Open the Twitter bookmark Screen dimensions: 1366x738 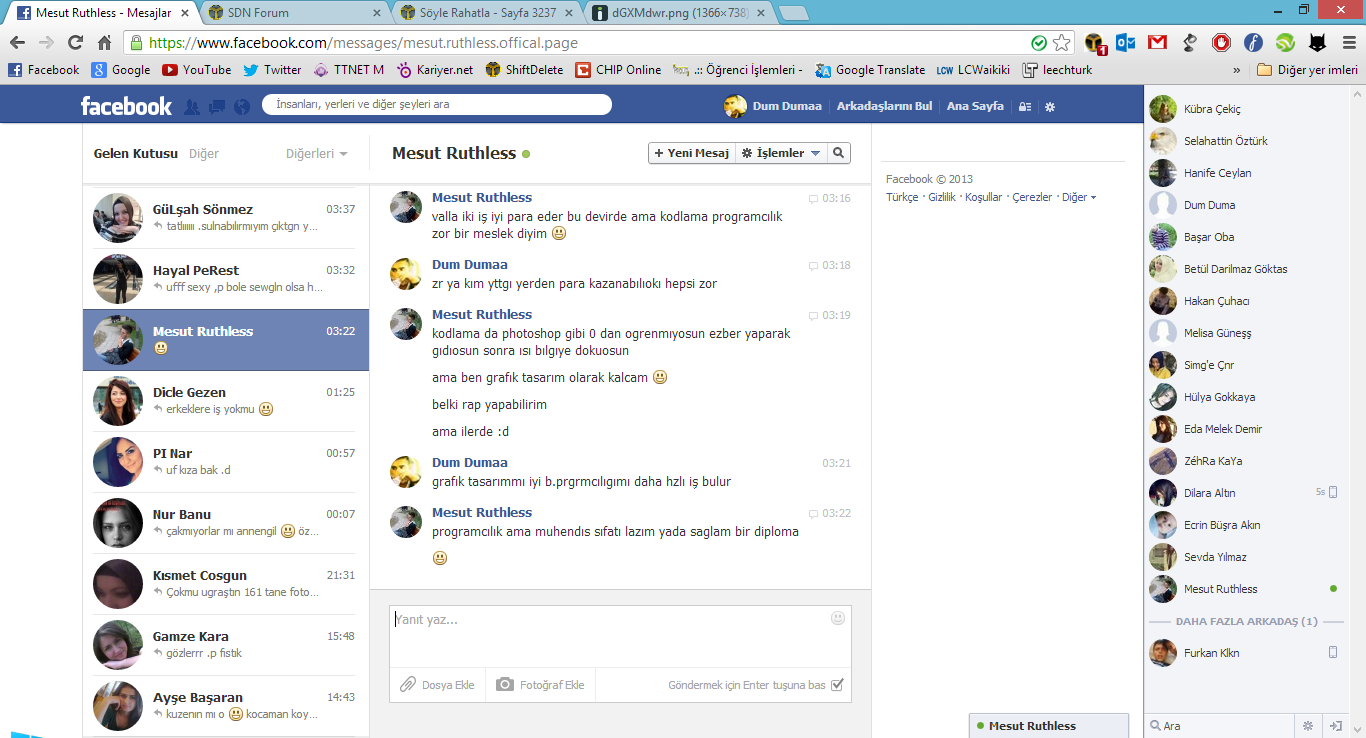pos(272,70)
